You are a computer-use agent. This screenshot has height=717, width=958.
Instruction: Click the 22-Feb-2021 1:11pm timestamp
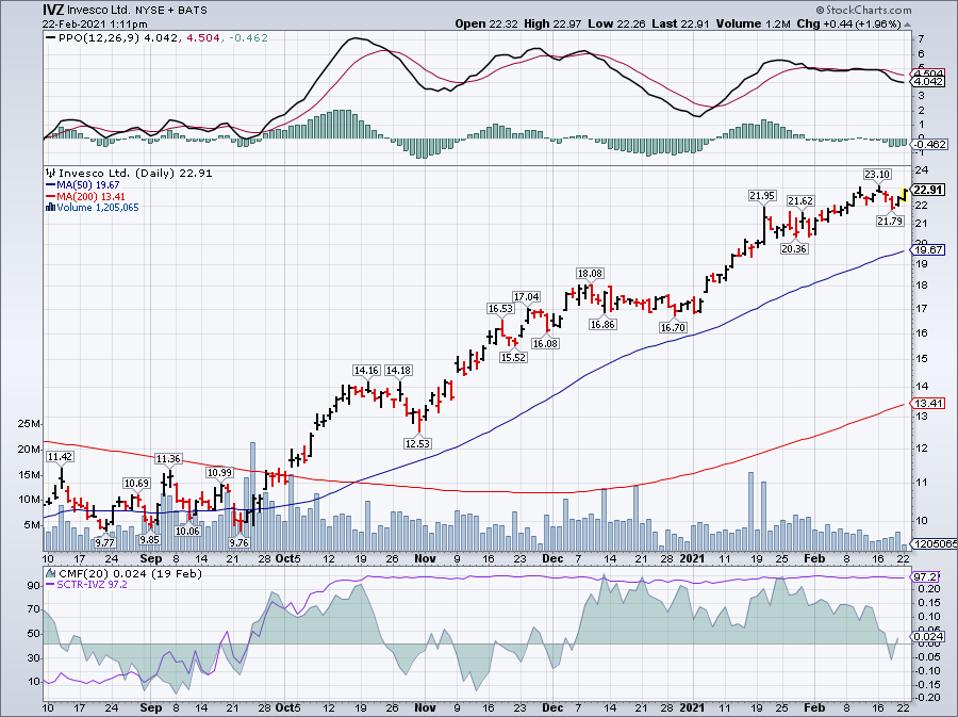95,24
